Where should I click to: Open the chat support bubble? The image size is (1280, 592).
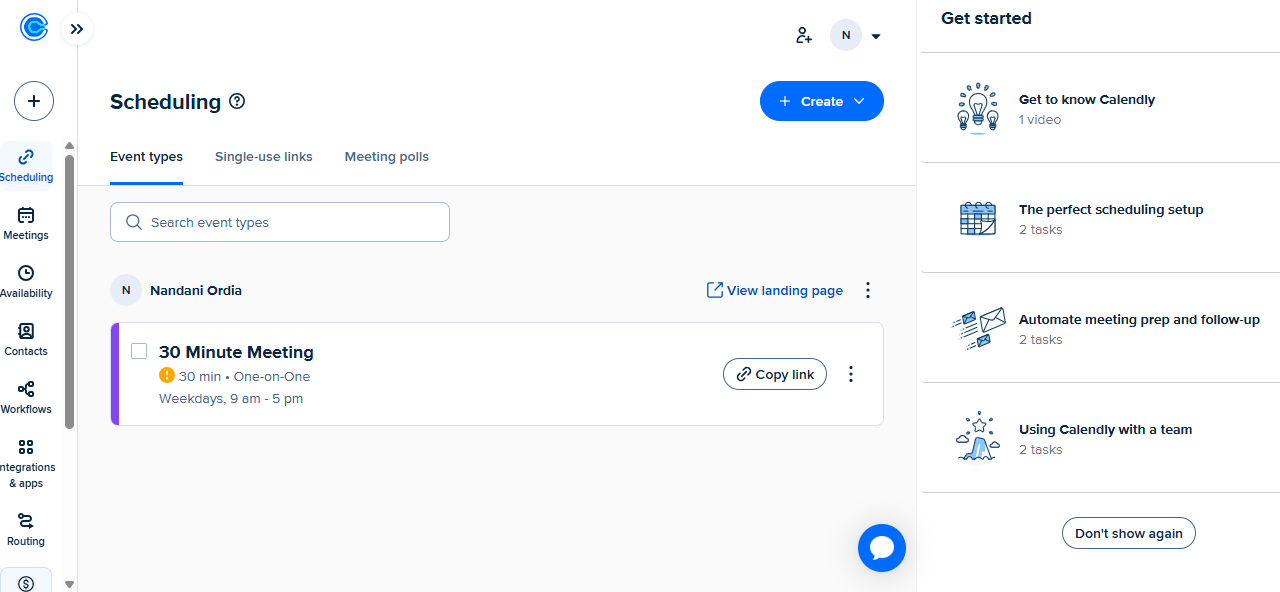[x=881, y=548]
